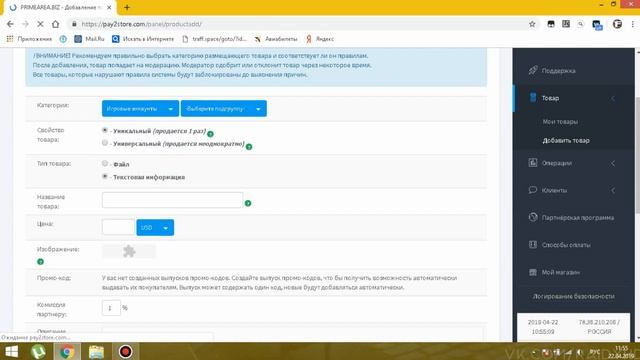Open the Mail.Ru bookmark
This screenshot has width=640, height=360.
89,39
